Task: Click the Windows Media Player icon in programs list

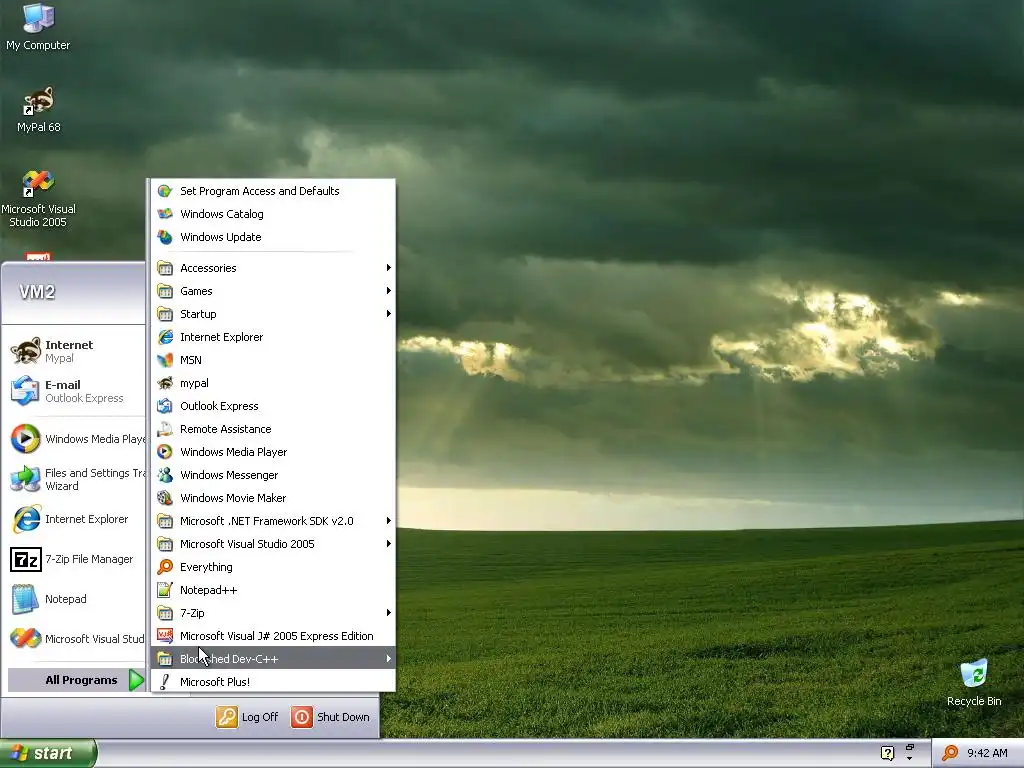Action: point(165,452)
